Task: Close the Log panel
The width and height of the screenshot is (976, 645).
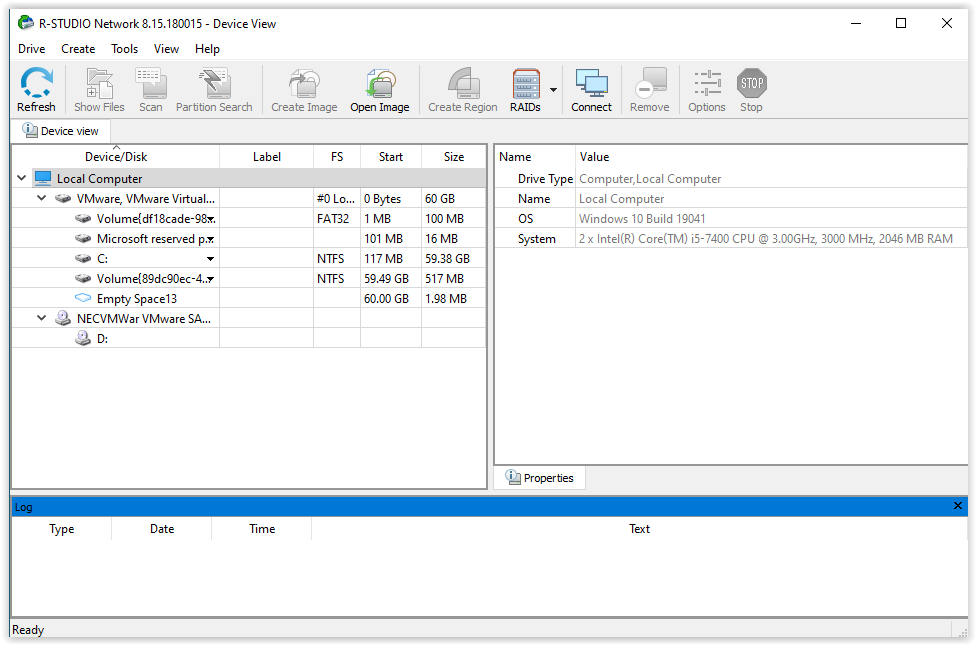Action: click(x=958, y=506)
